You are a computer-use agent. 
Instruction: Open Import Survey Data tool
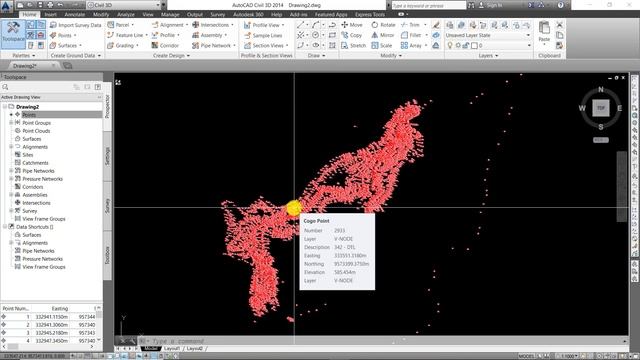pos(76,25)
